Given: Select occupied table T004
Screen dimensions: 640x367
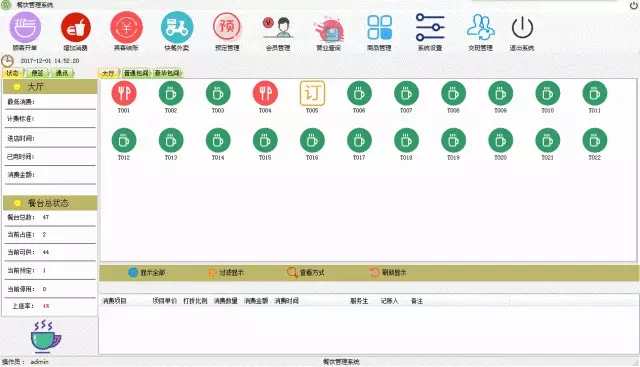Looking at the screenshot, I should [265, 93].
